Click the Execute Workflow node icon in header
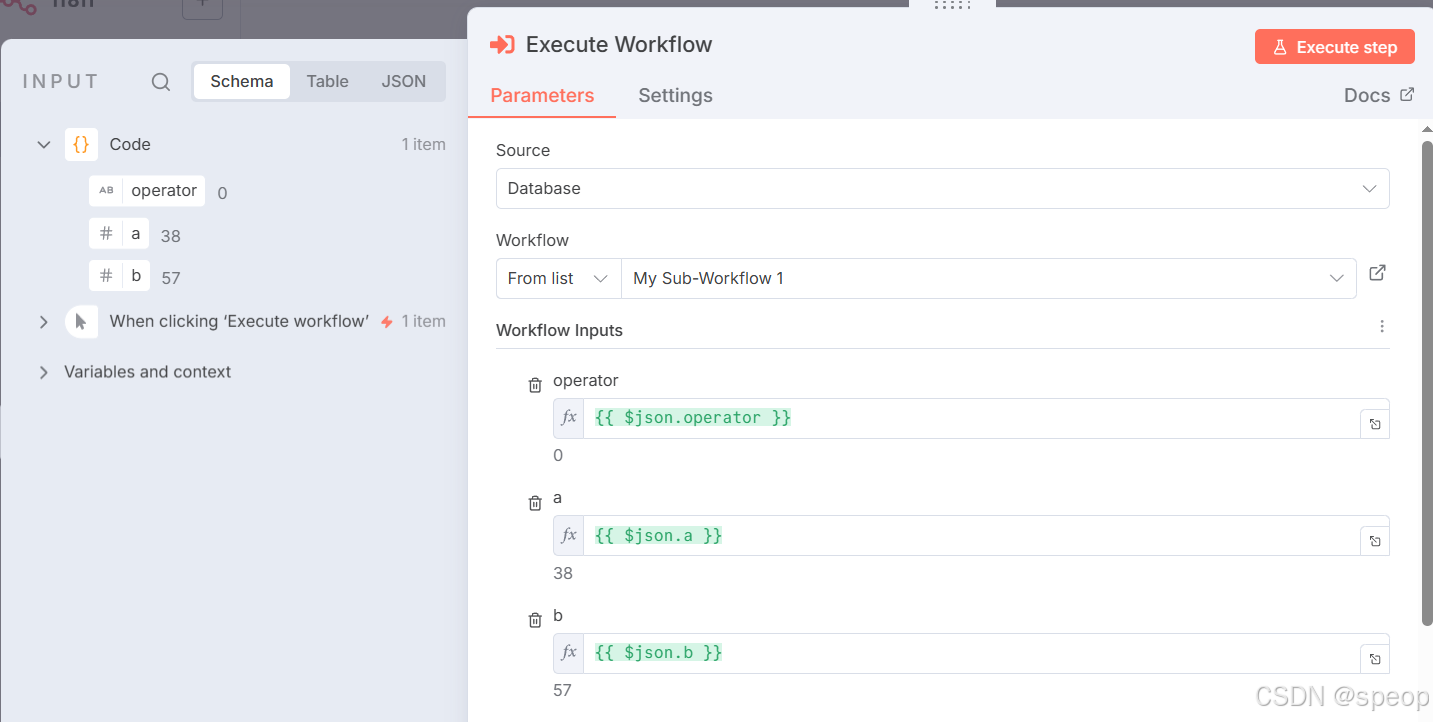Image resolution: width=1433 pixels, height=722 pixels. 502,45
